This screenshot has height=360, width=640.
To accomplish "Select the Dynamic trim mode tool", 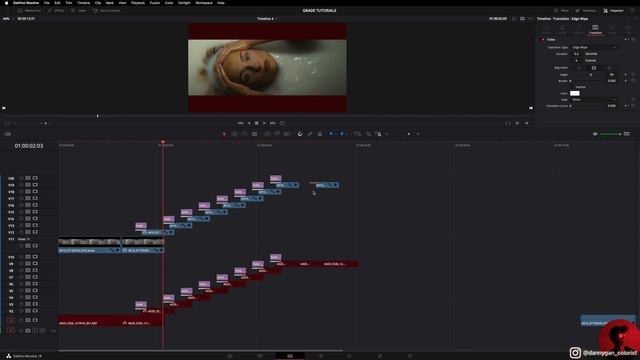I will click(244, 134).
